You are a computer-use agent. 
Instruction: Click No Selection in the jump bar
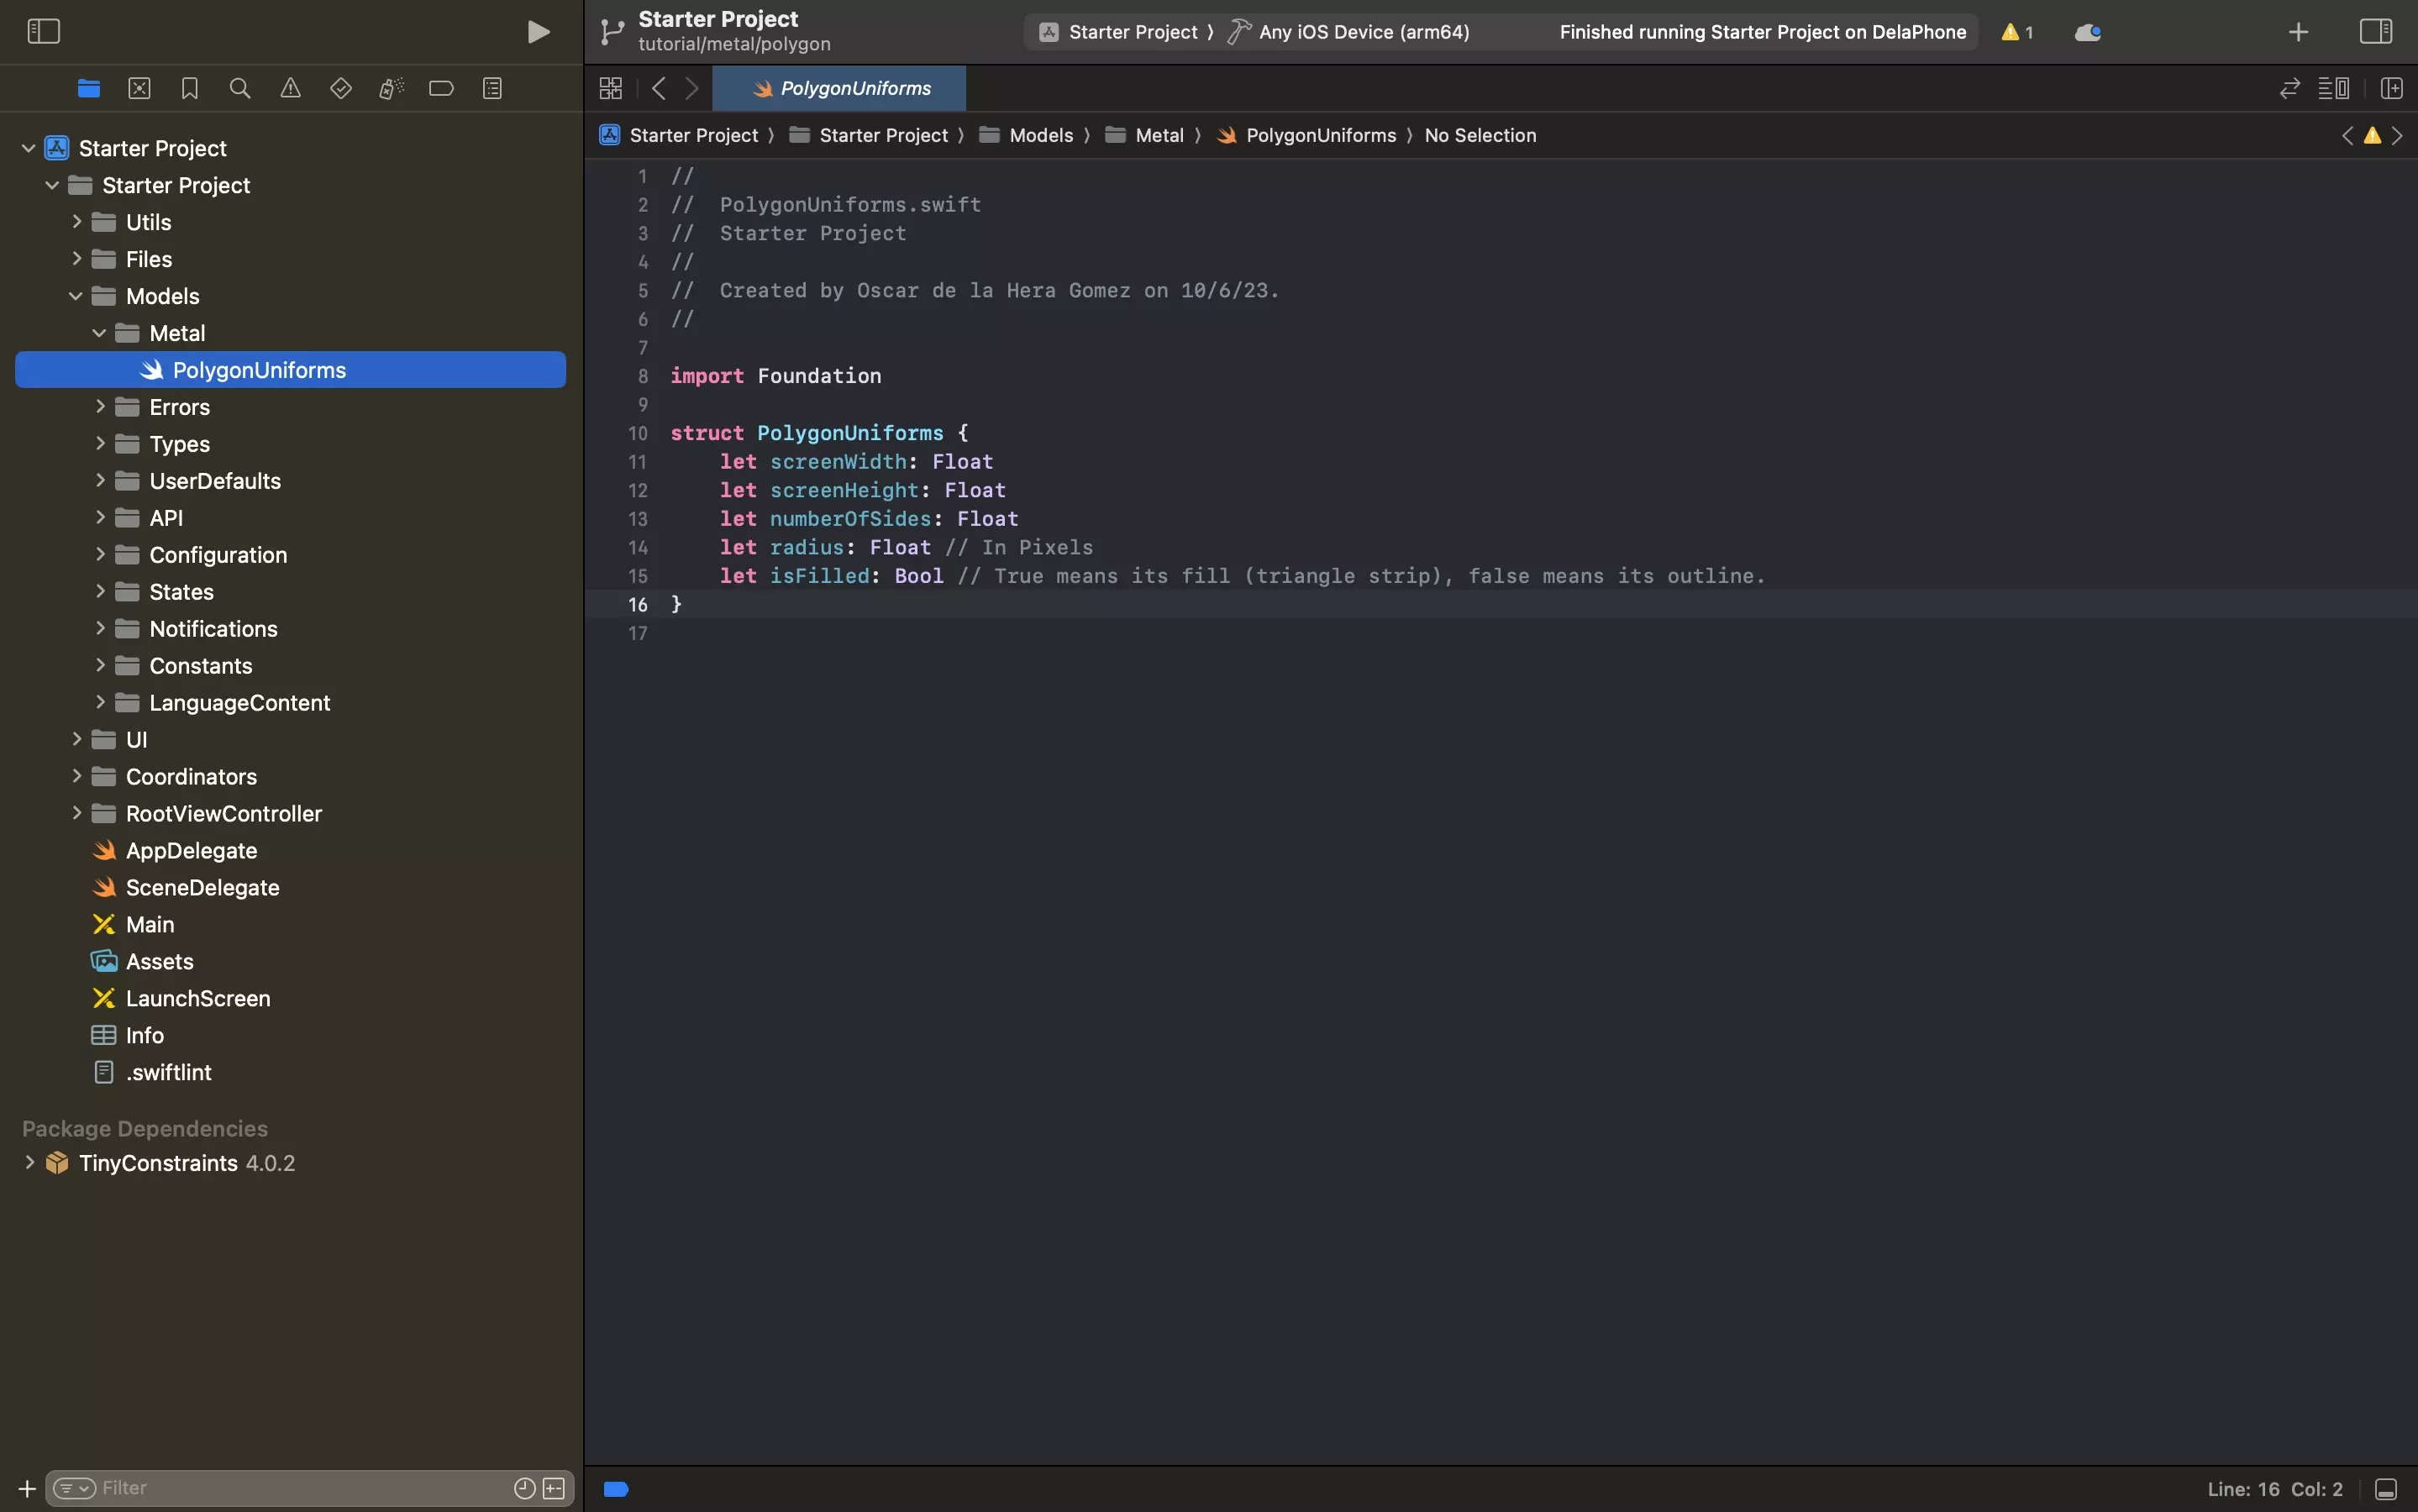(x=1480, y=135)
